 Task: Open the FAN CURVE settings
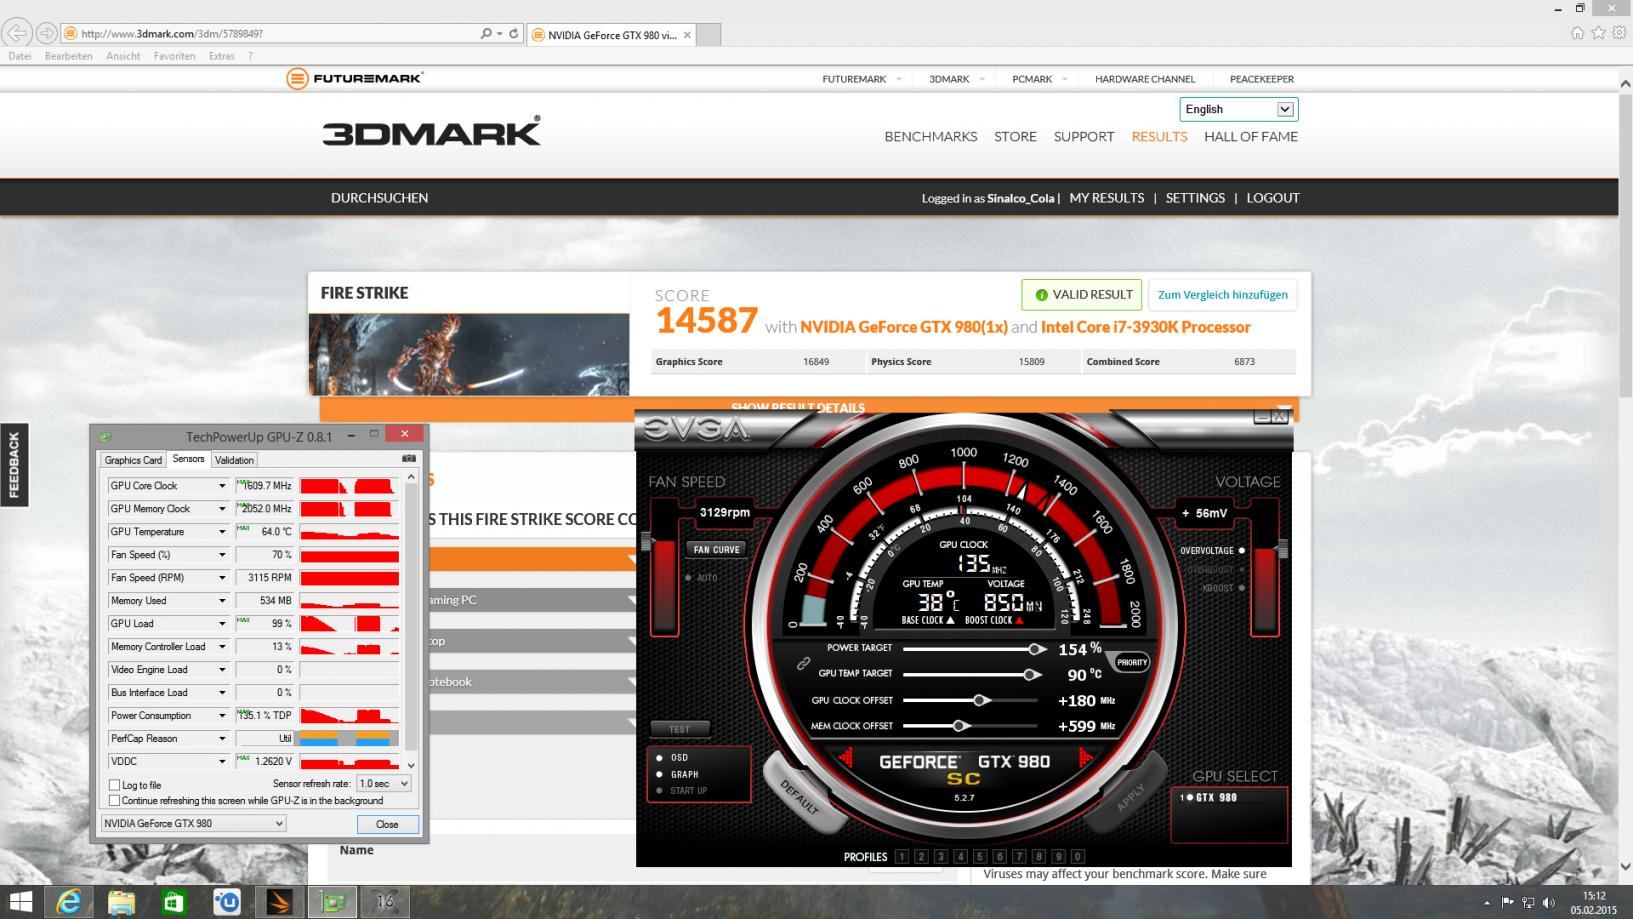(717, 549)
